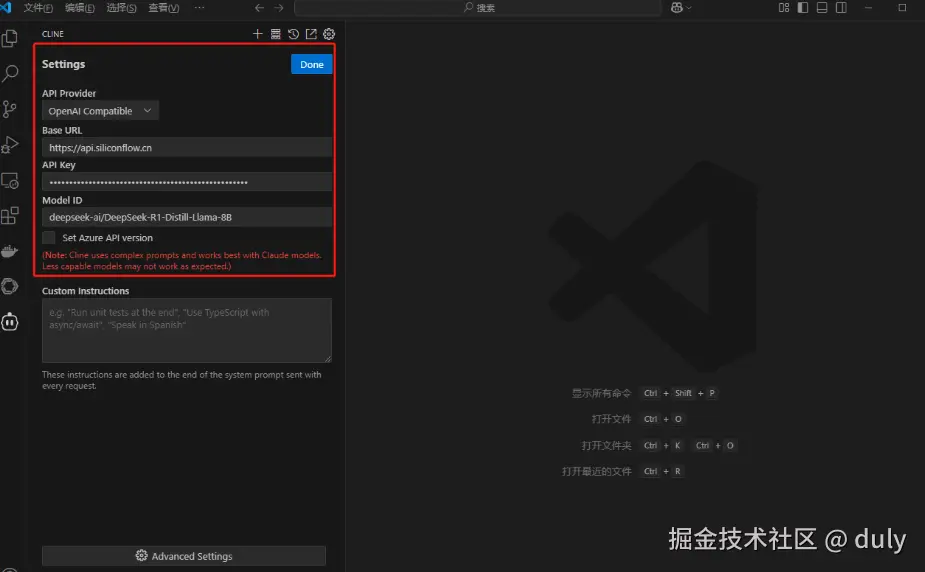This screenshot has height=572, width=925.
Task: Expand the Copilot dropdown chevron
Action: click(x=688, y=8)
